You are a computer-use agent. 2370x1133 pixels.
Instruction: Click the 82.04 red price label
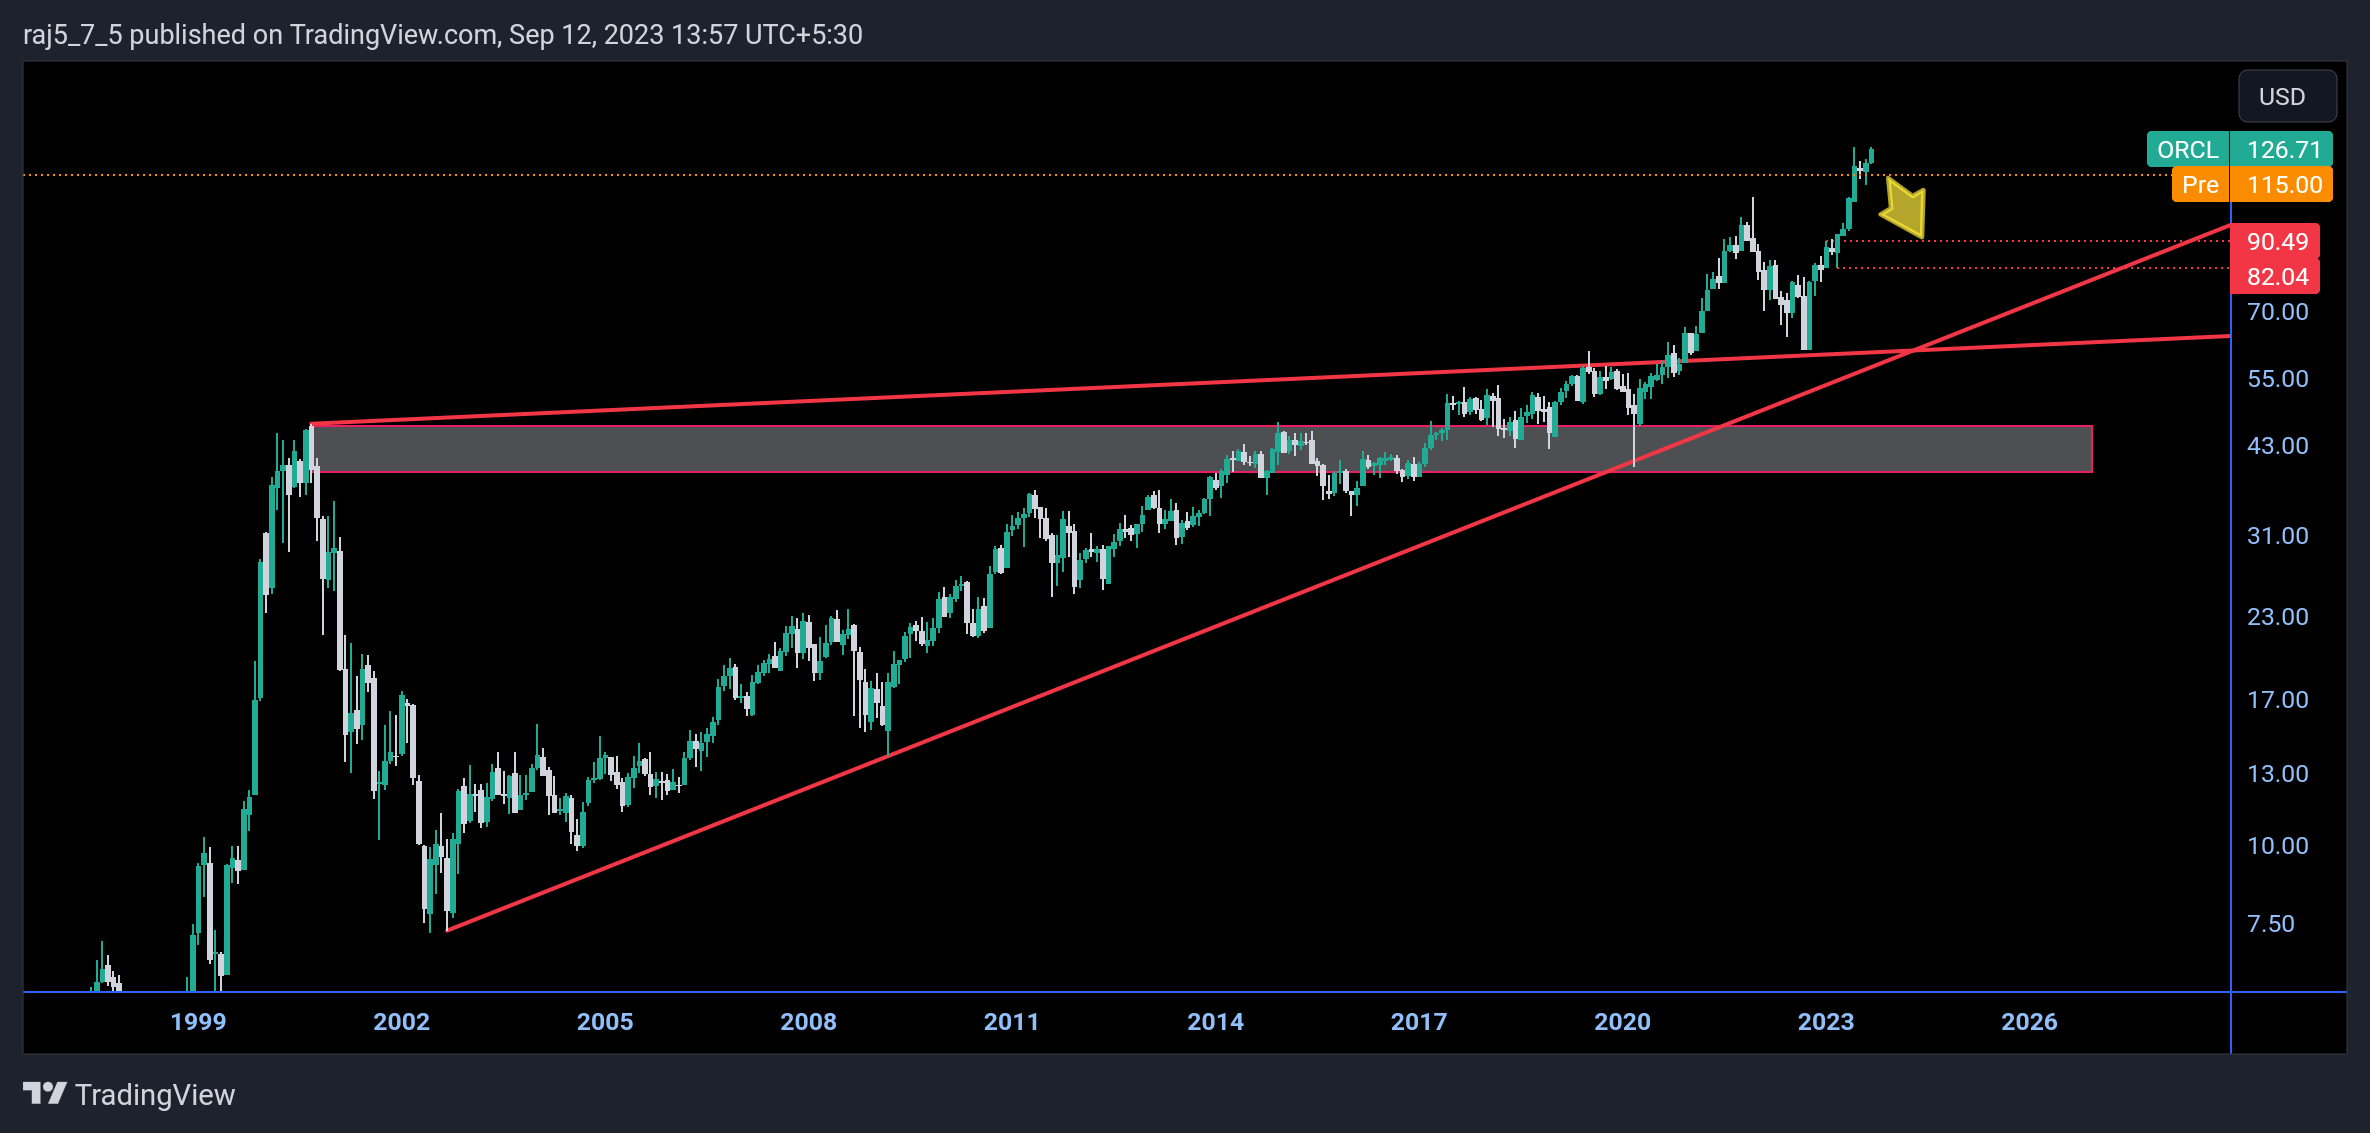(x=2276, y=277)
